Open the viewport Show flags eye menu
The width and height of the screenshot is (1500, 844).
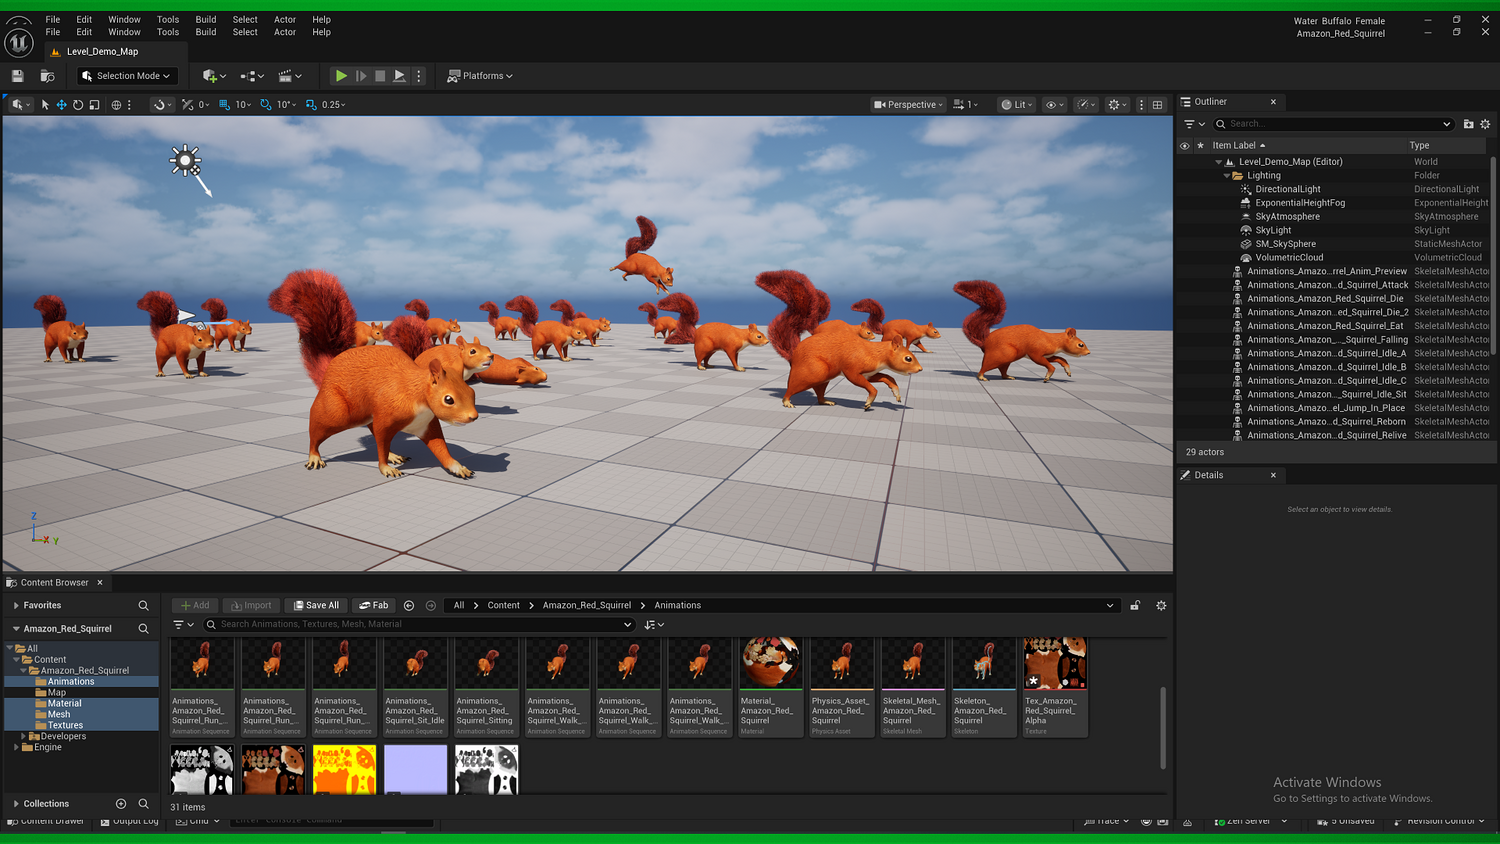(1053, 105)
